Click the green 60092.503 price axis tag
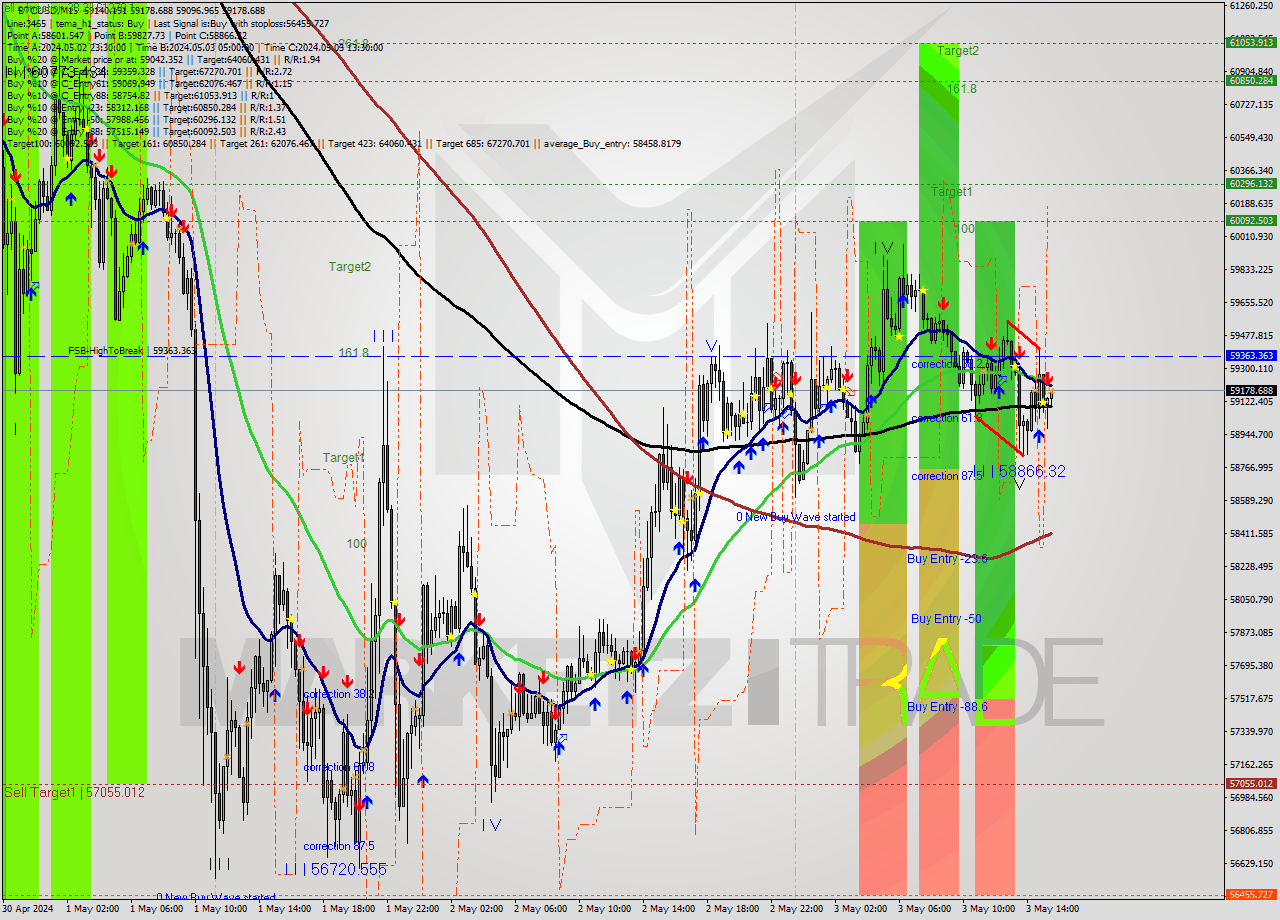Viewport: 1280px width, 920px height. [1251, 220]
